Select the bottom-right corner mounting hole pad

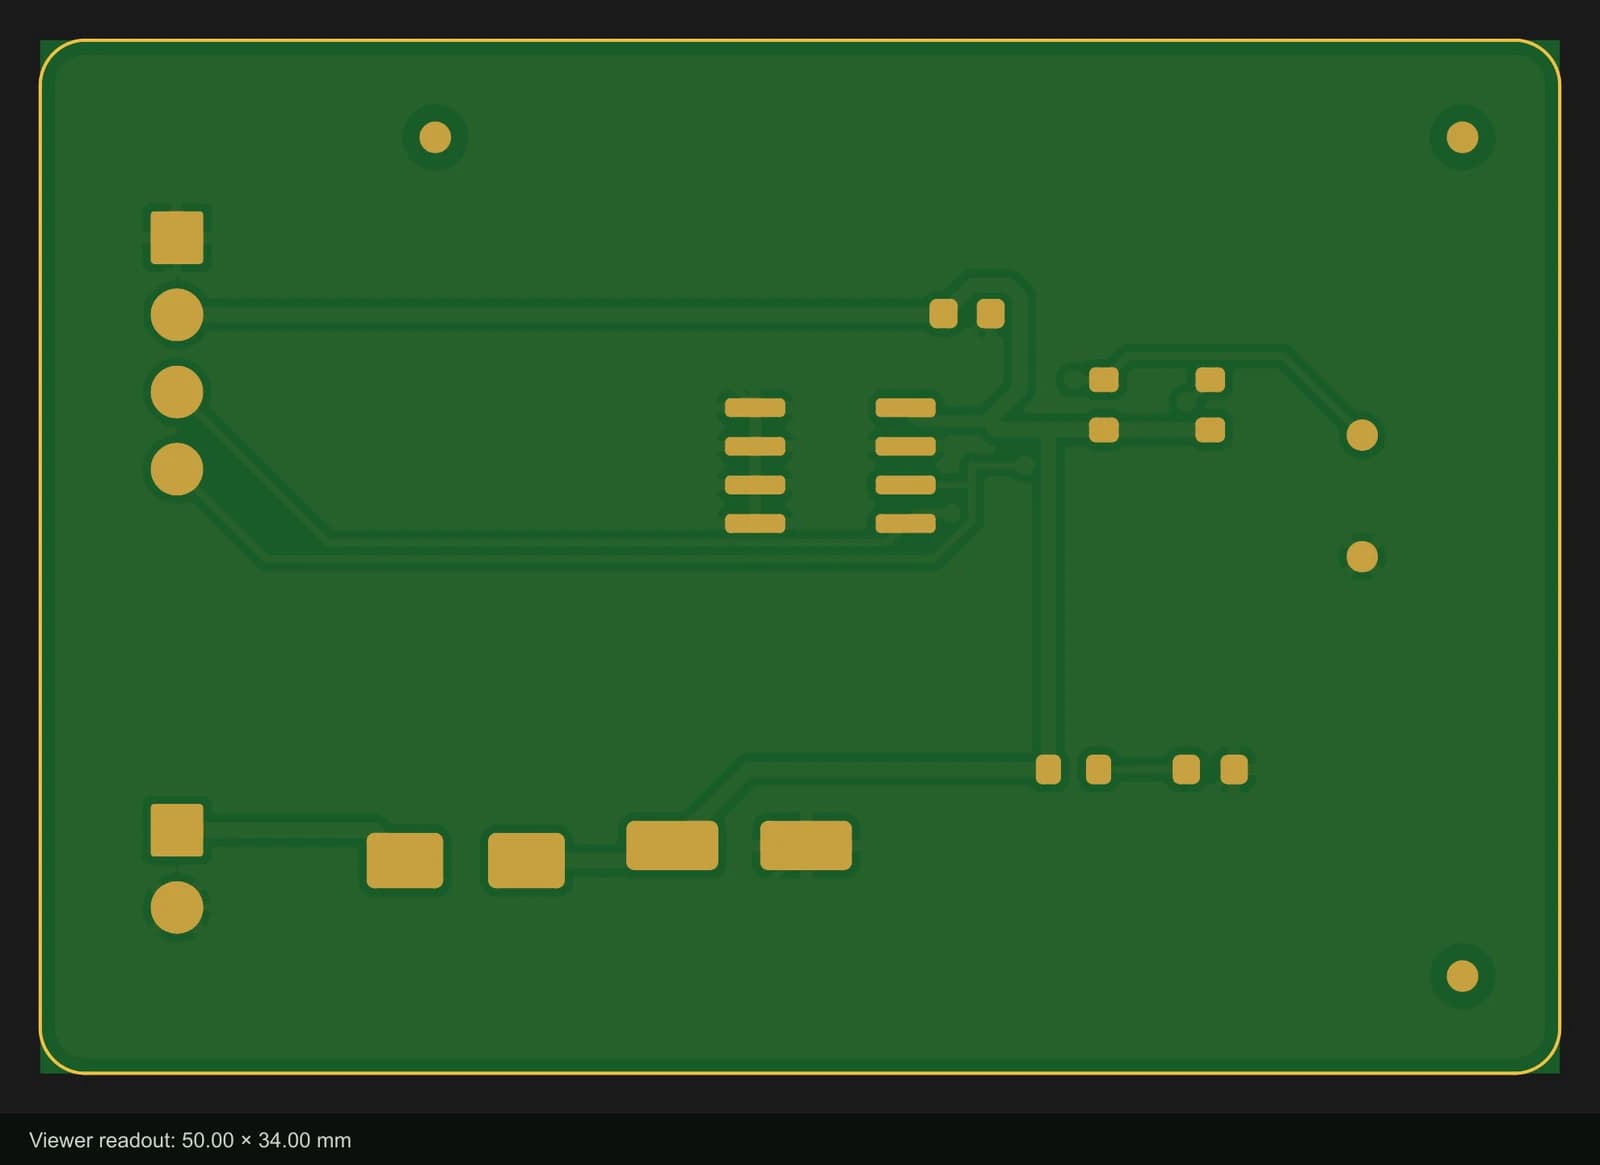(x=1462, y=976)
